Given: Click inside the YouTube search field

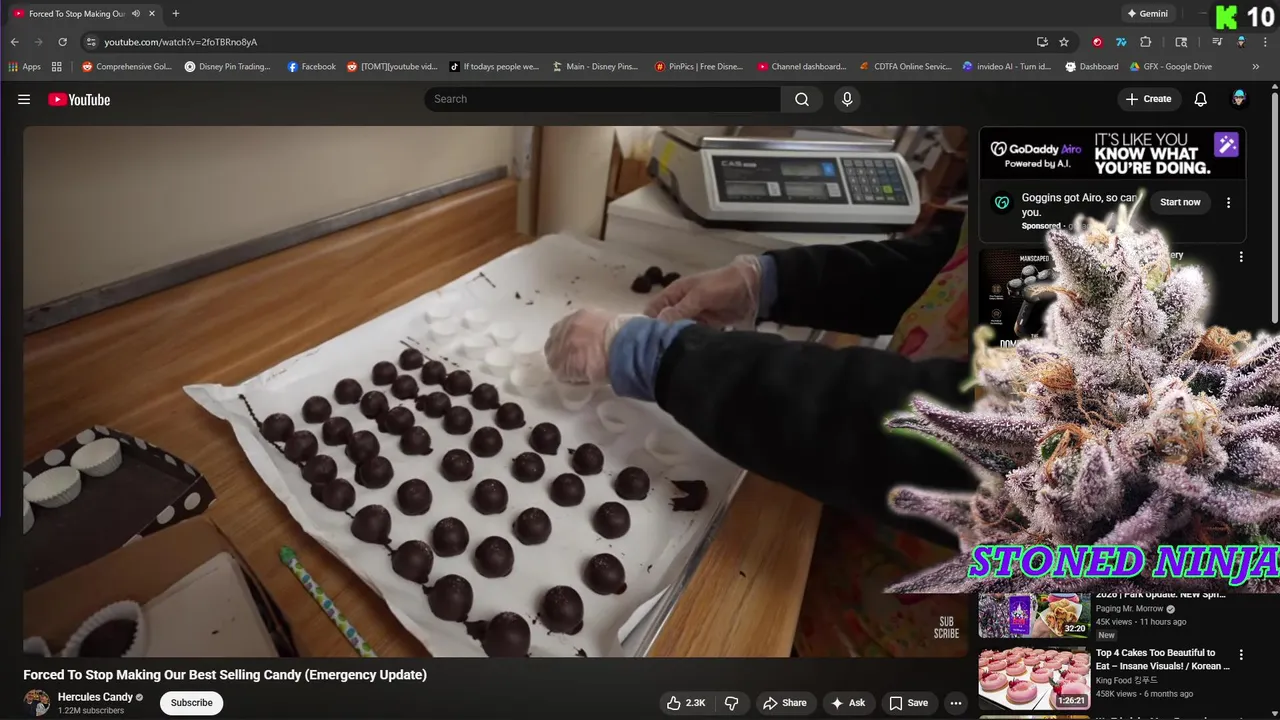Looking at the screenshot, I should pyautogui.click(x=603, y=99).
